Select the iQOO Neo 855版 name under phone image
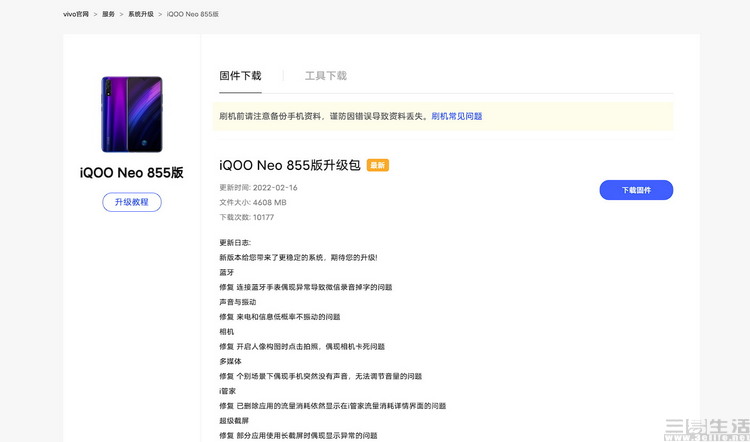The height and width of the screenshot is (442, 750). pyautogui.click(x=132, y=173)
